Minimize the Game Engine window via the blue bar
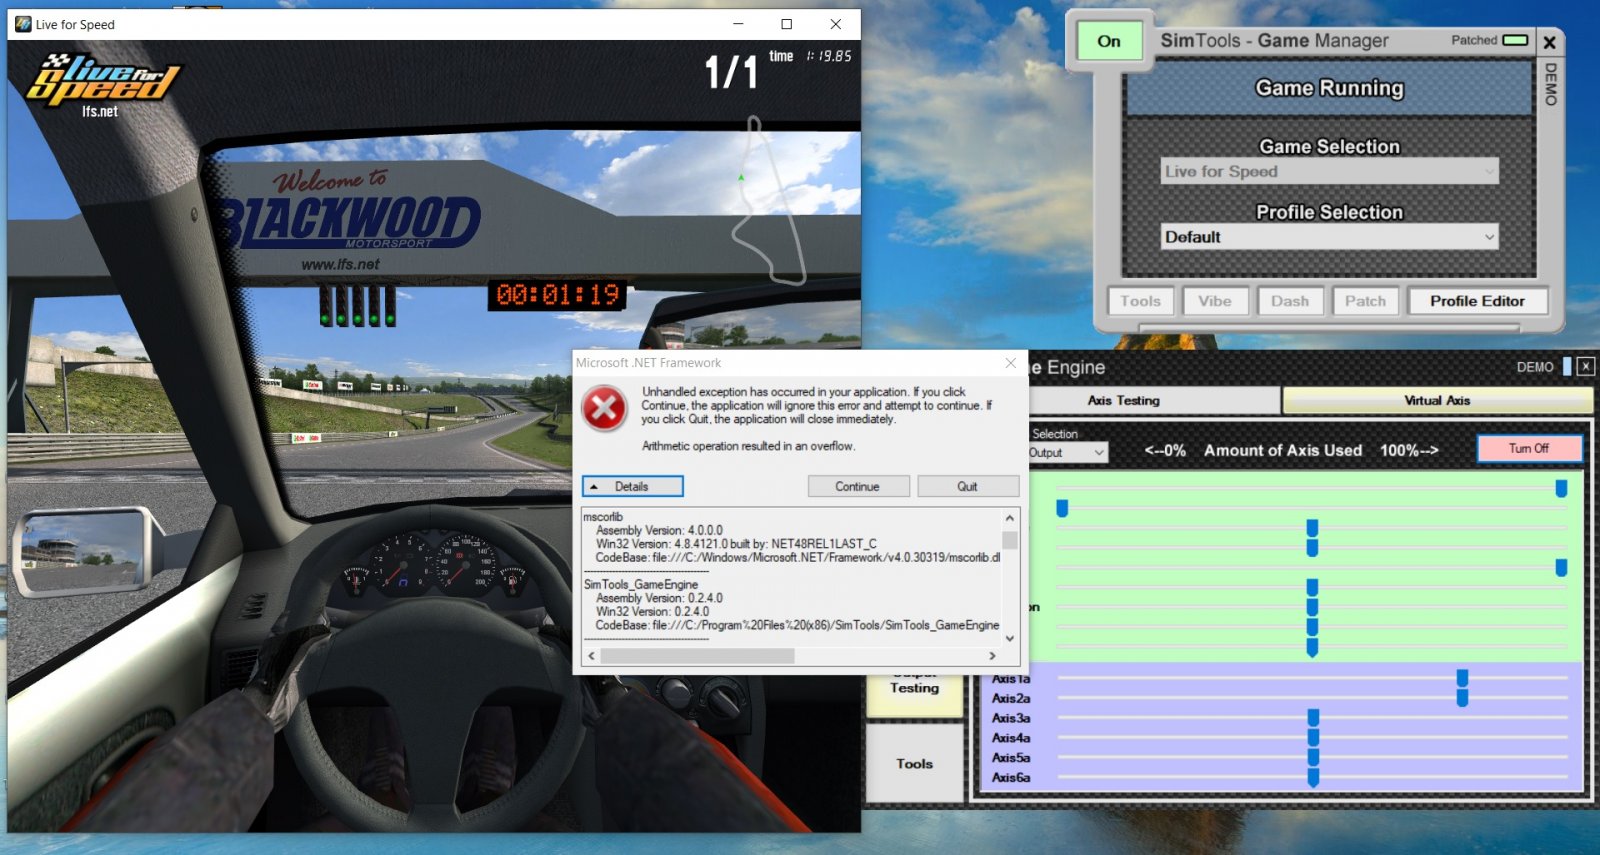Screen dimensions: 1600x855 (x=1567, y=367)
